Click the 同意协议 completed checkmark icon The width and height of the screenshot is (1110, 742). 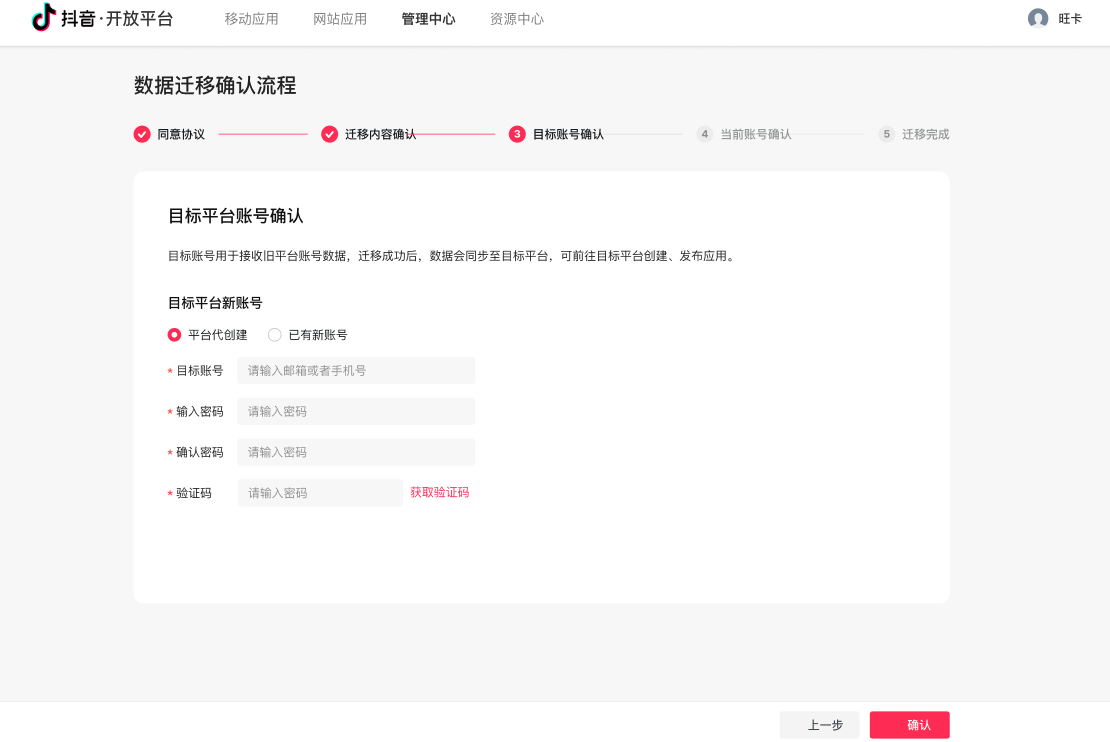pyautogui.click(x=142, y=134)
